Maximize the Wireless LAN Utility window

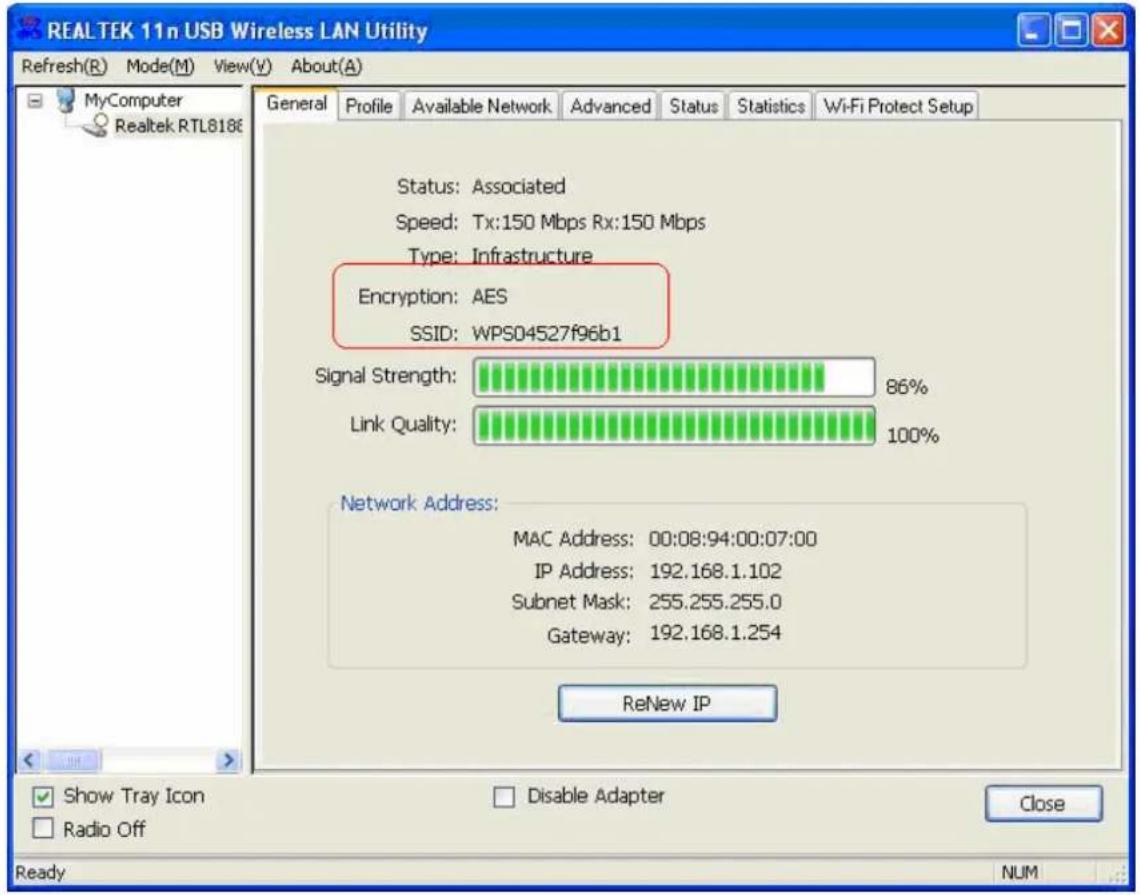click(1071, 31)
